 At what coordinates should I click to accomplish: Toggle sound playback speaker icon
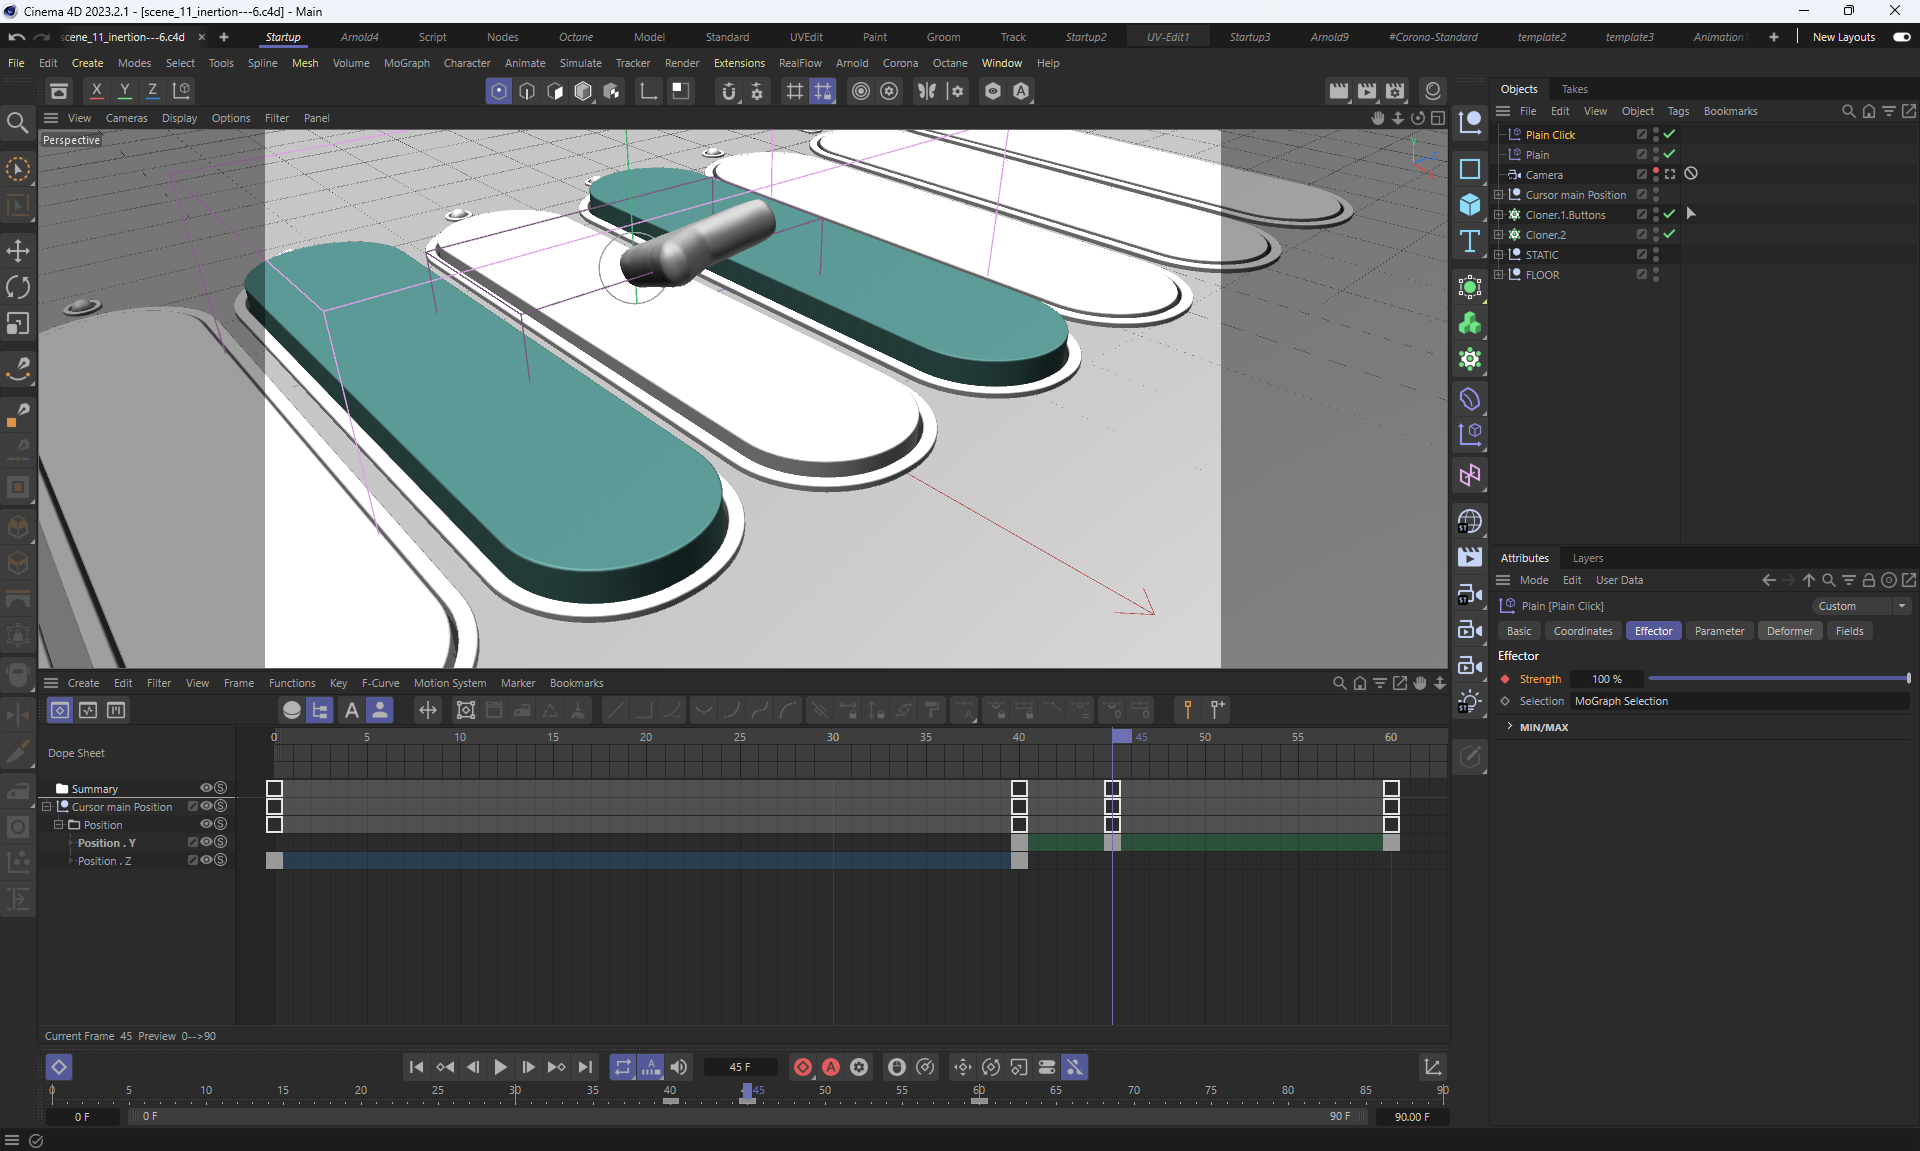tap(679, 1067)
